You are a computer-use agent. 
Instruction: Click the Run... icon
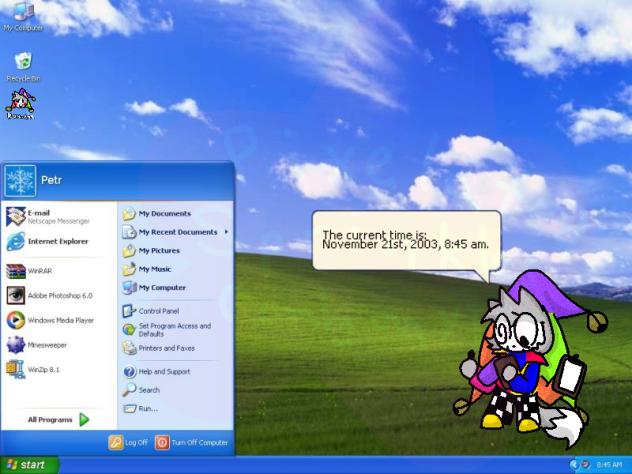click(x=129, y=408)
